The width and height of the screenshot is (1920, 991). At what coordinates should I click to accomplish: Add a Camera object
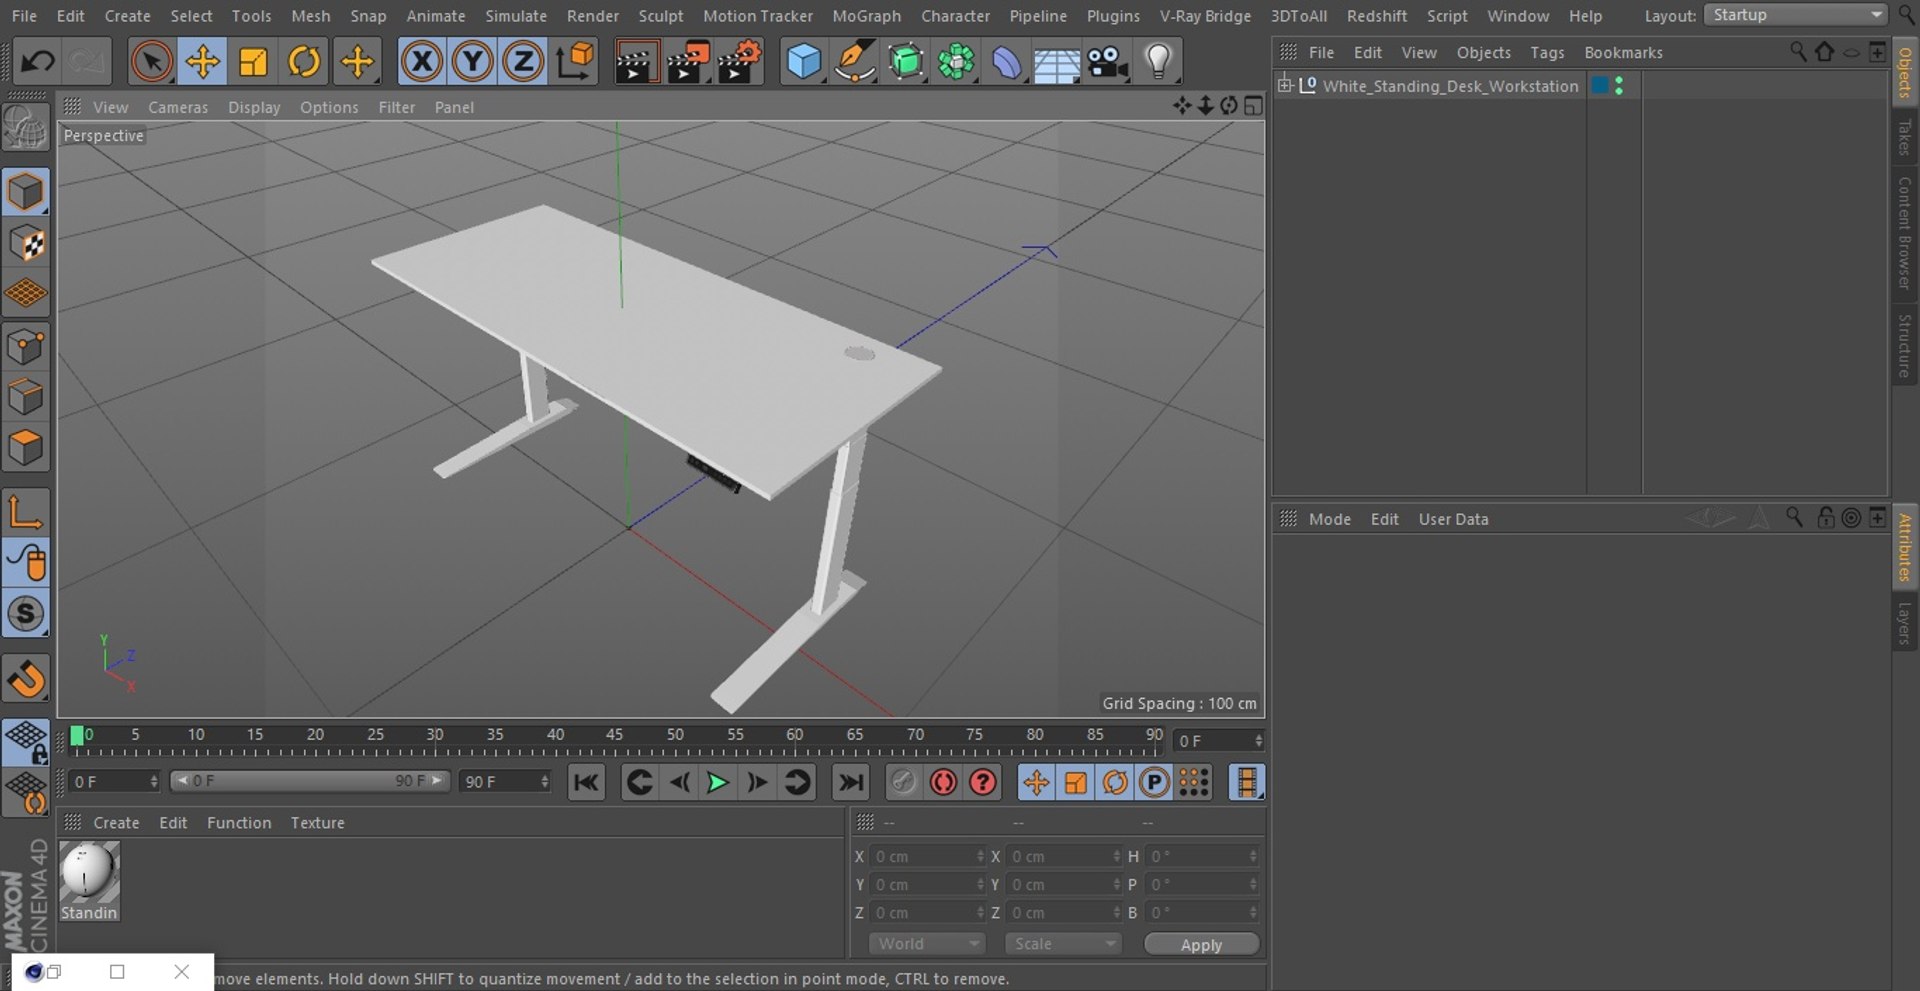1108,62
